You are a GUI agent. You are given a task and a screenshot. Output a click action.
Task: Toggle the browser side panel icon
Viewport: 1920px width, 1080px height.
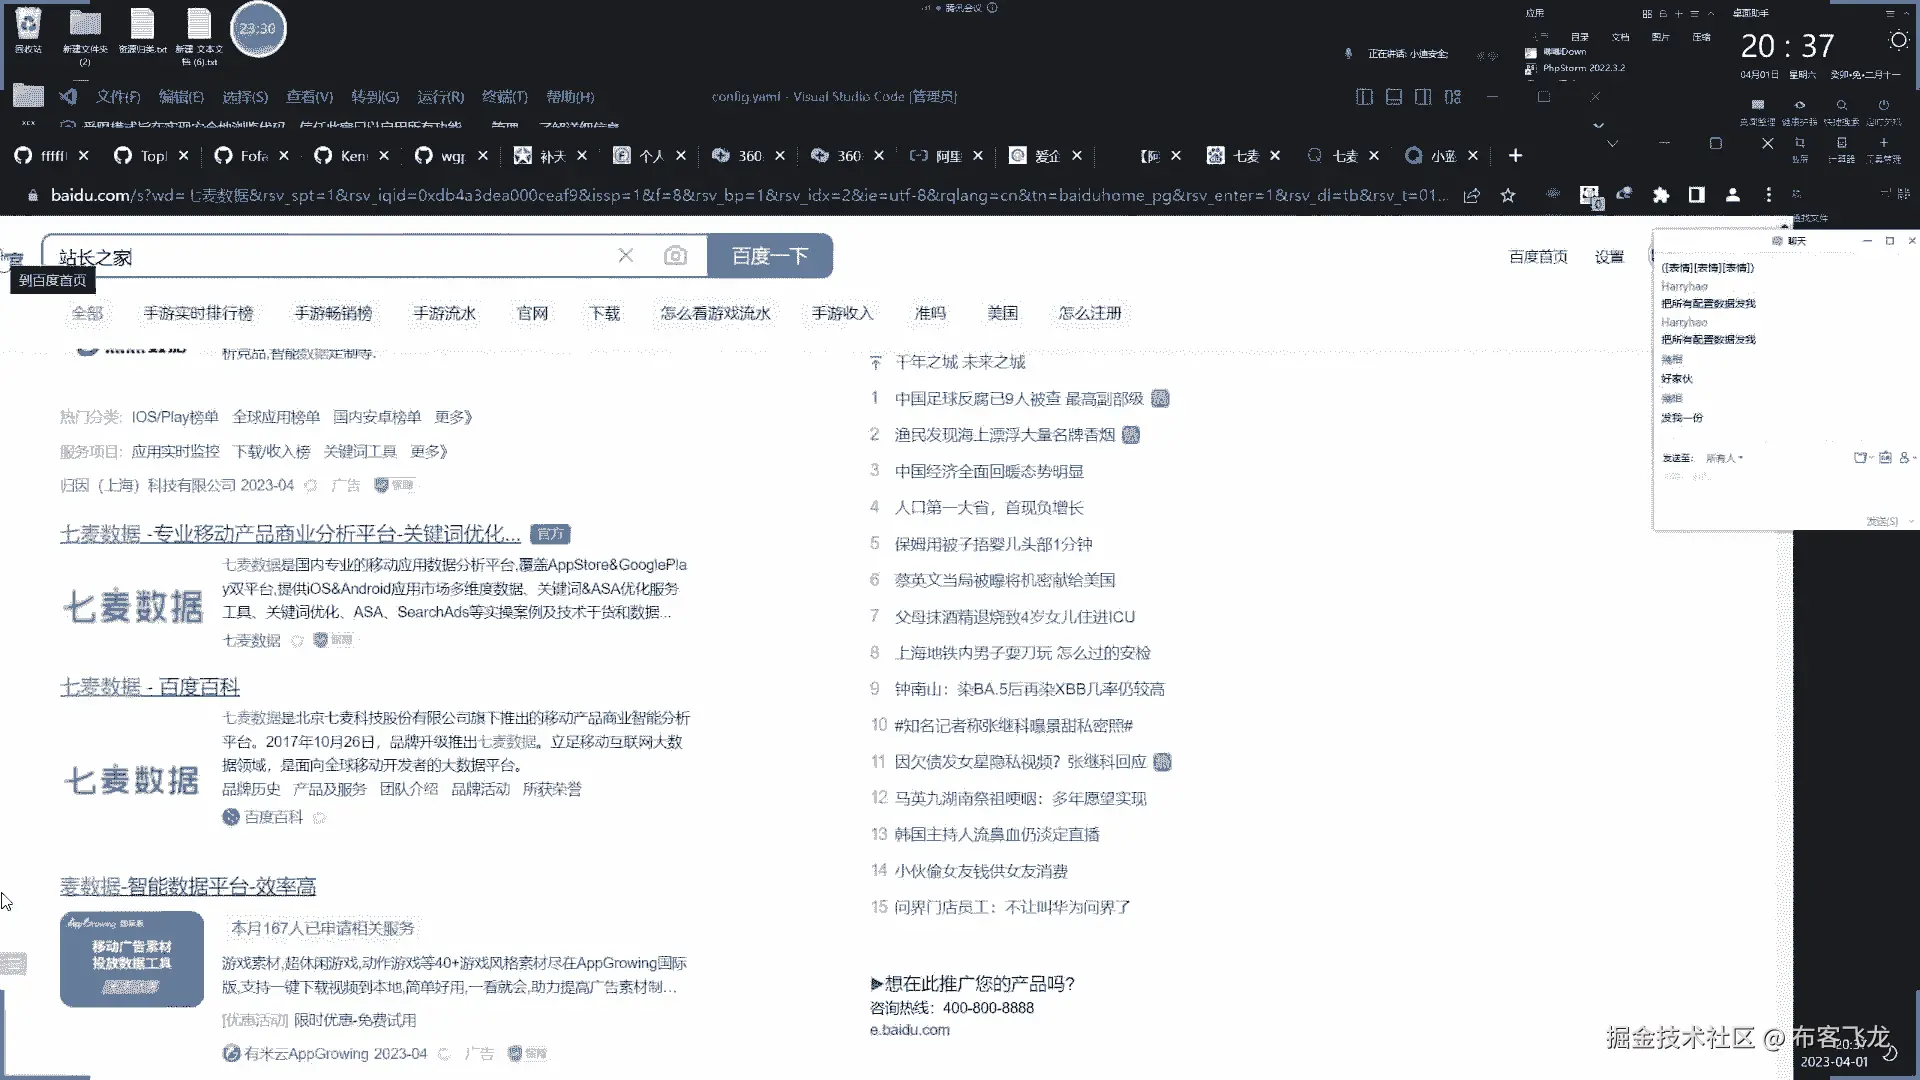(x=1697, y=195)
